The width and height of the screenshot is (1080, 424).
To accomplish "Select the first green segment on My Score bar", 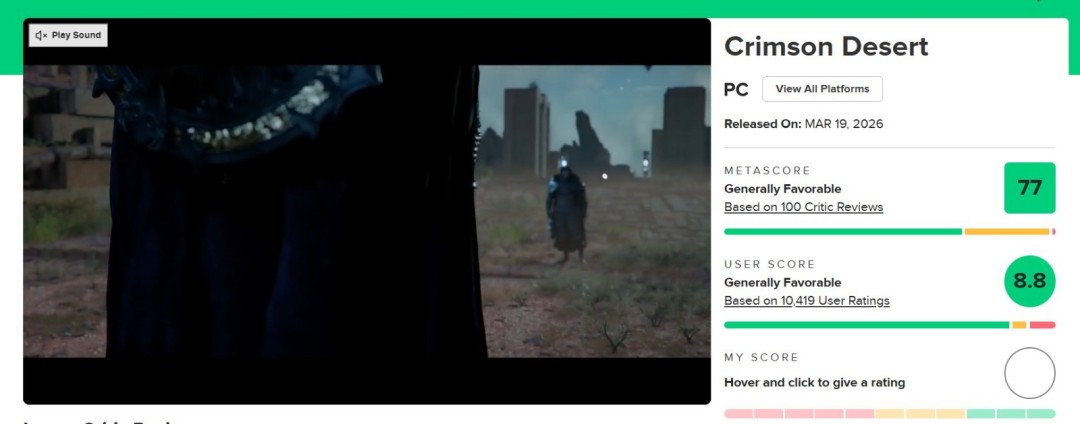I will [x=980, y=414].
